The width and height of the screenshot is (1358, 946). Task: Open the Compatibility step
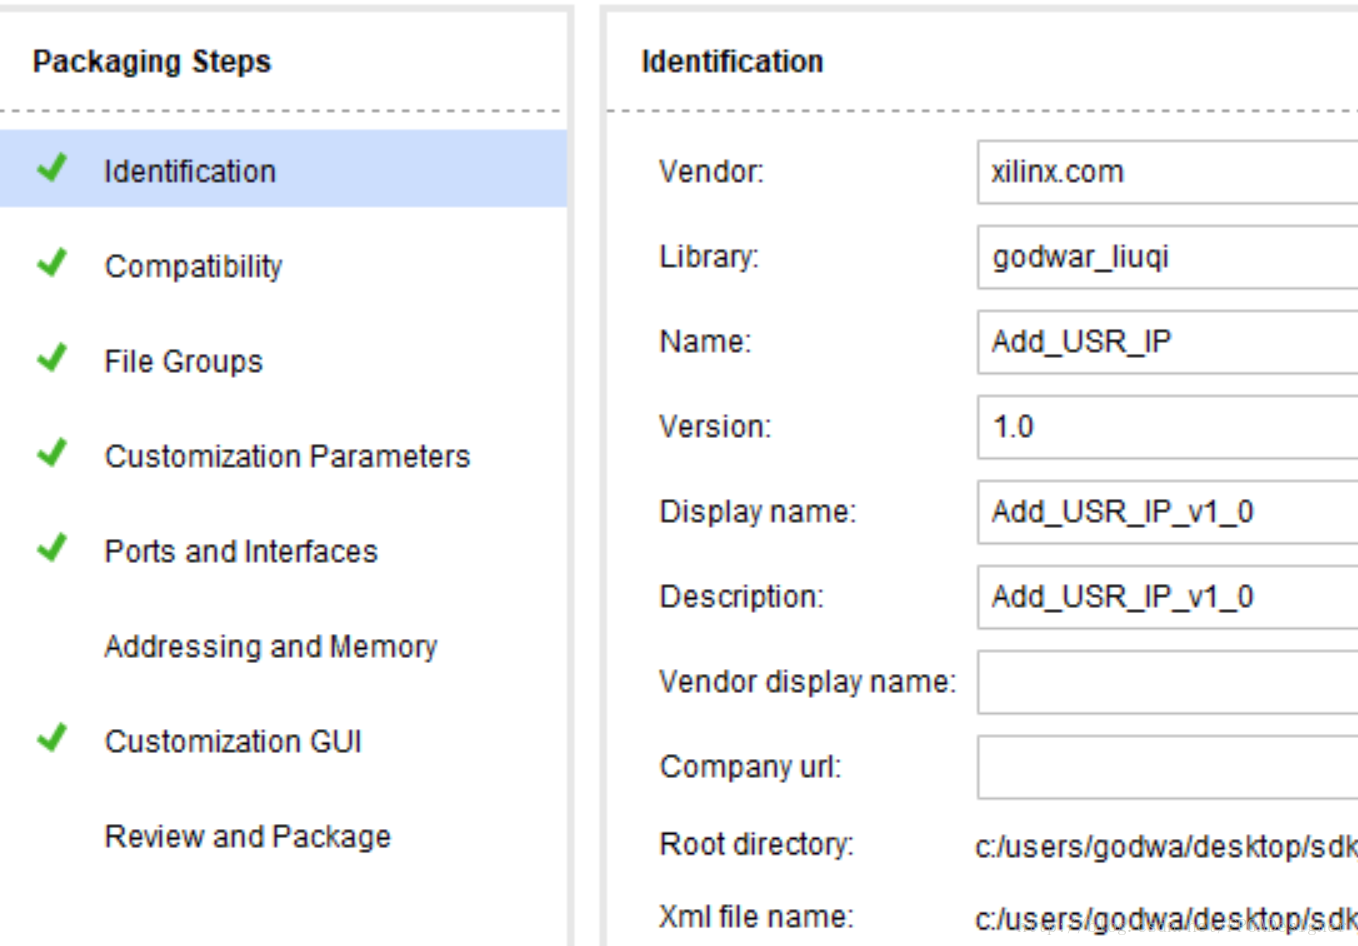pos(193,266)
